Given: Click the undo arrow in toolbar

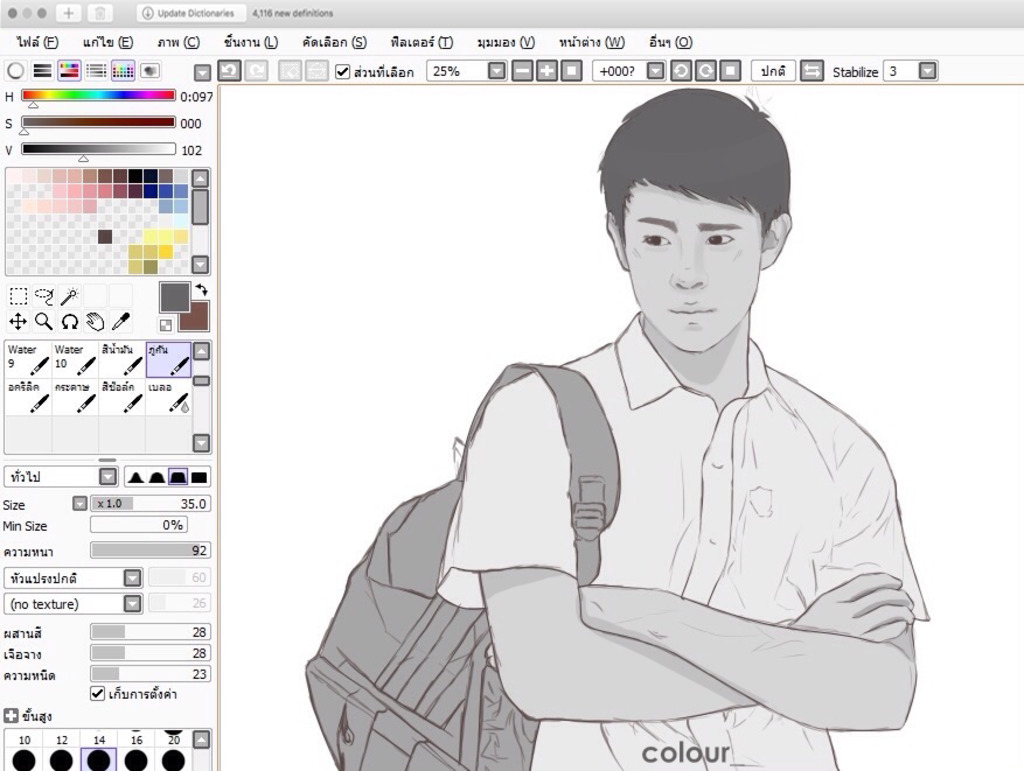Looking at the screenshot, I should point(229,71).
